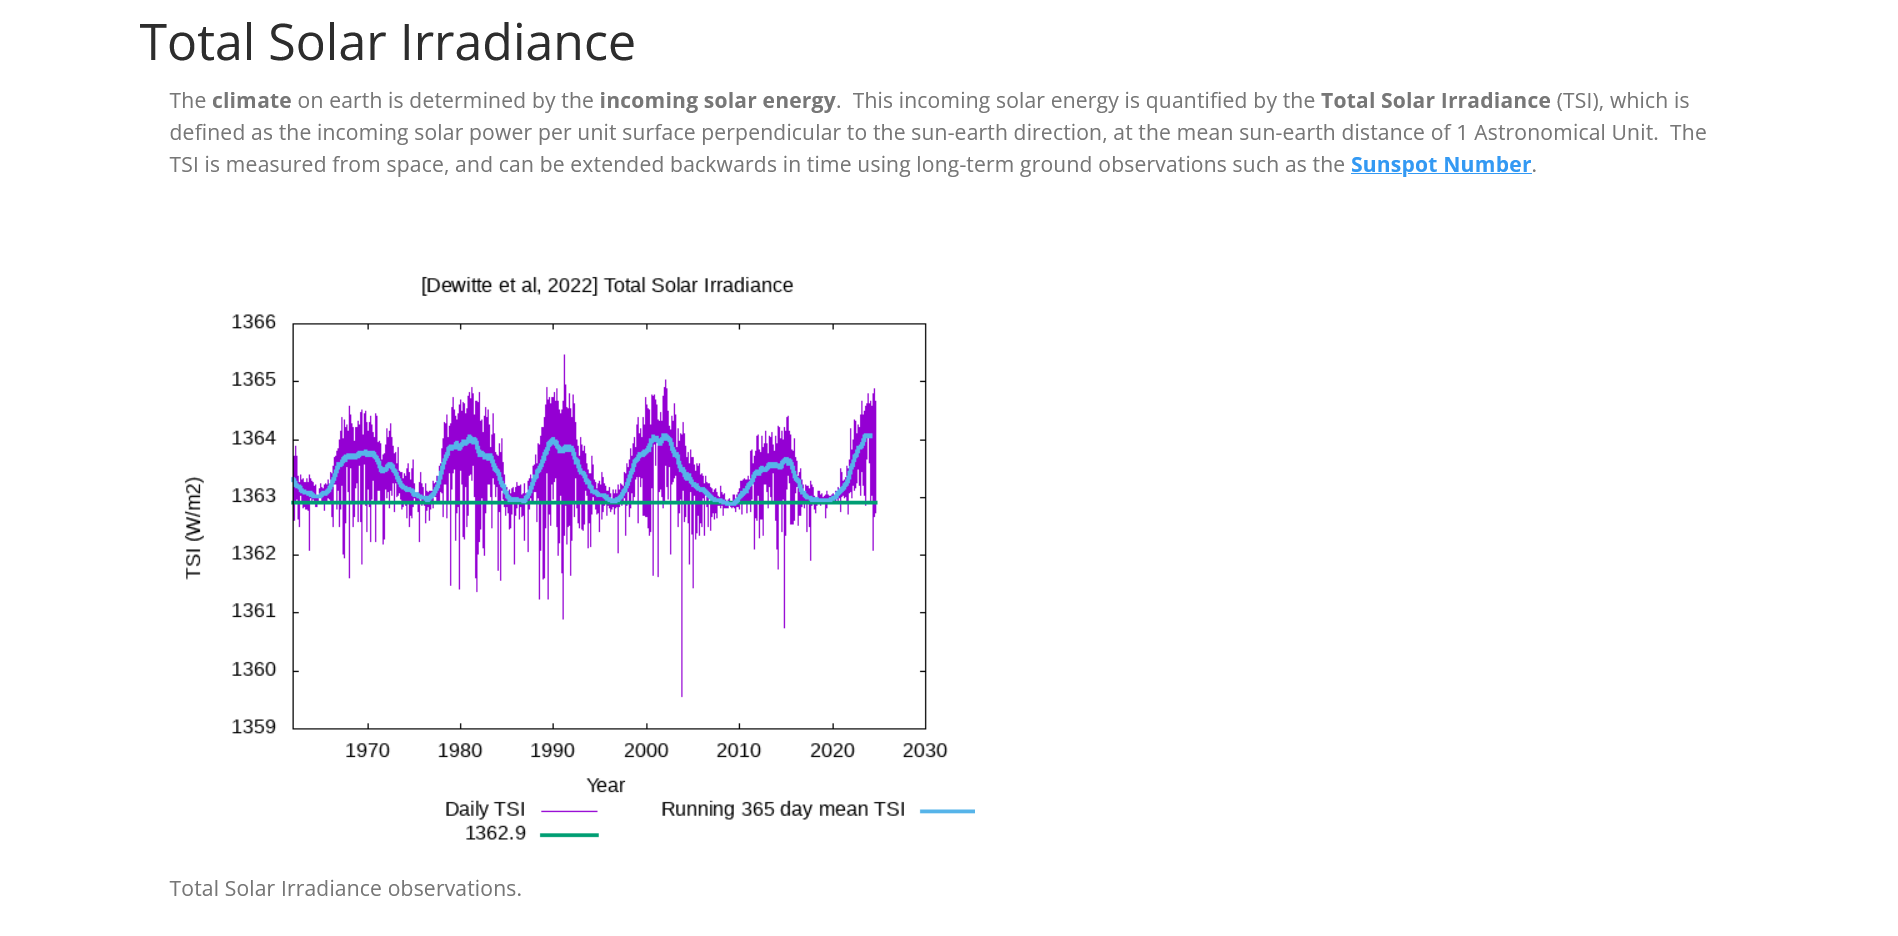This screenshot has width=1898, height=936.
Task: Click the 2000 tick on the year axis
Action: 646,751
